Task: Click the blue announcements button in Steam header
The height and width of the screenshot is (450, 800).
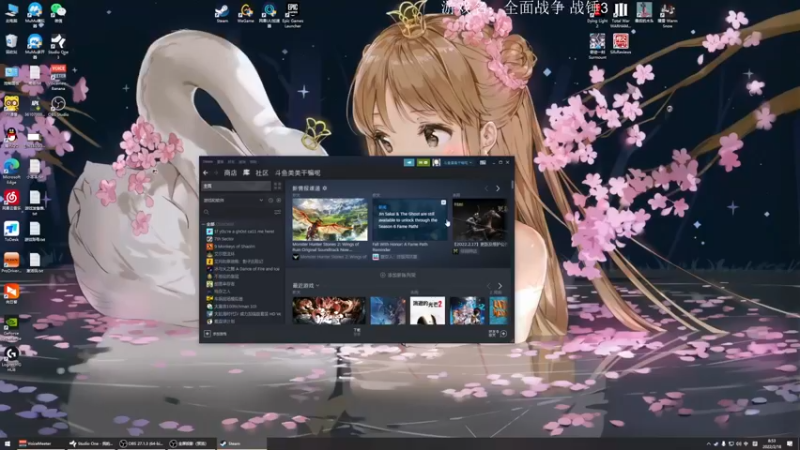Action: (409, 162)
